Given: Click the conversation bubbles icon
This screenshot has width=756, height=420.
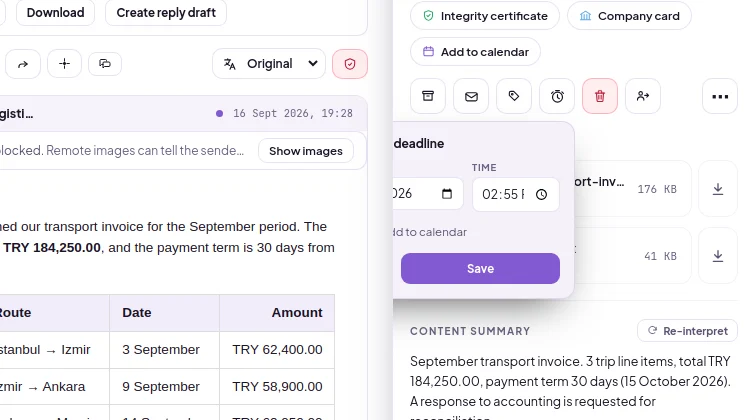Looking at the screenshot, I should (x=105, y=64).
